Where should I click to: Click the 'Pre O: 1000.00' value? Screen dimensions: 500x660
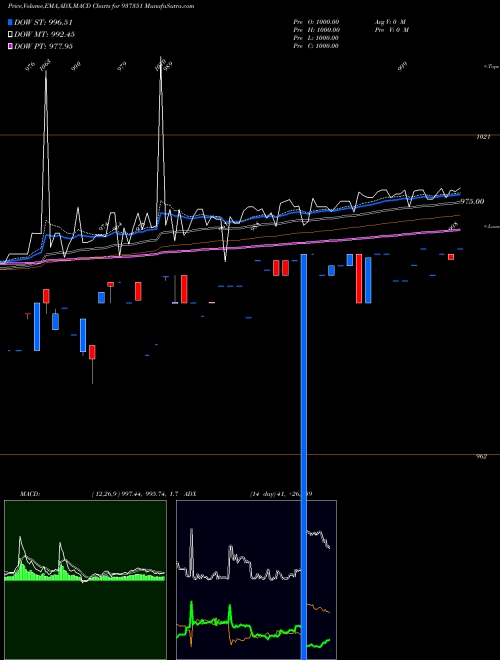[x=316, y=21]
